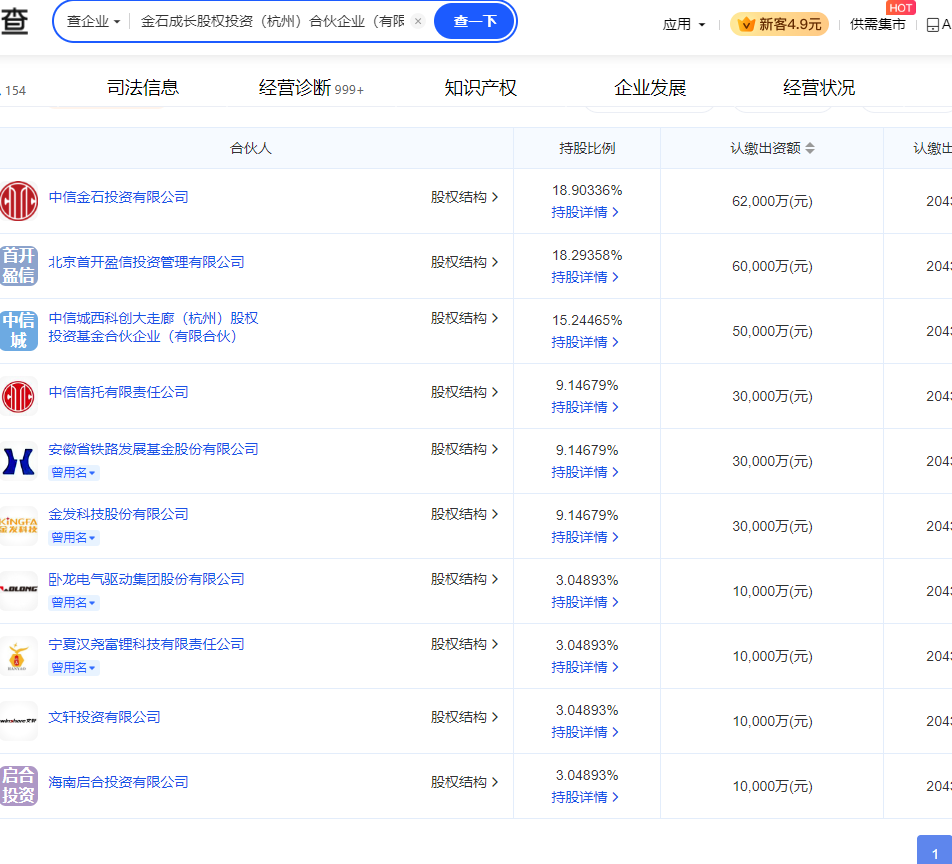This screenshot has width=952, height=864.
Task: Open the 海南启合投资有限公司 link
Action: 118,782
